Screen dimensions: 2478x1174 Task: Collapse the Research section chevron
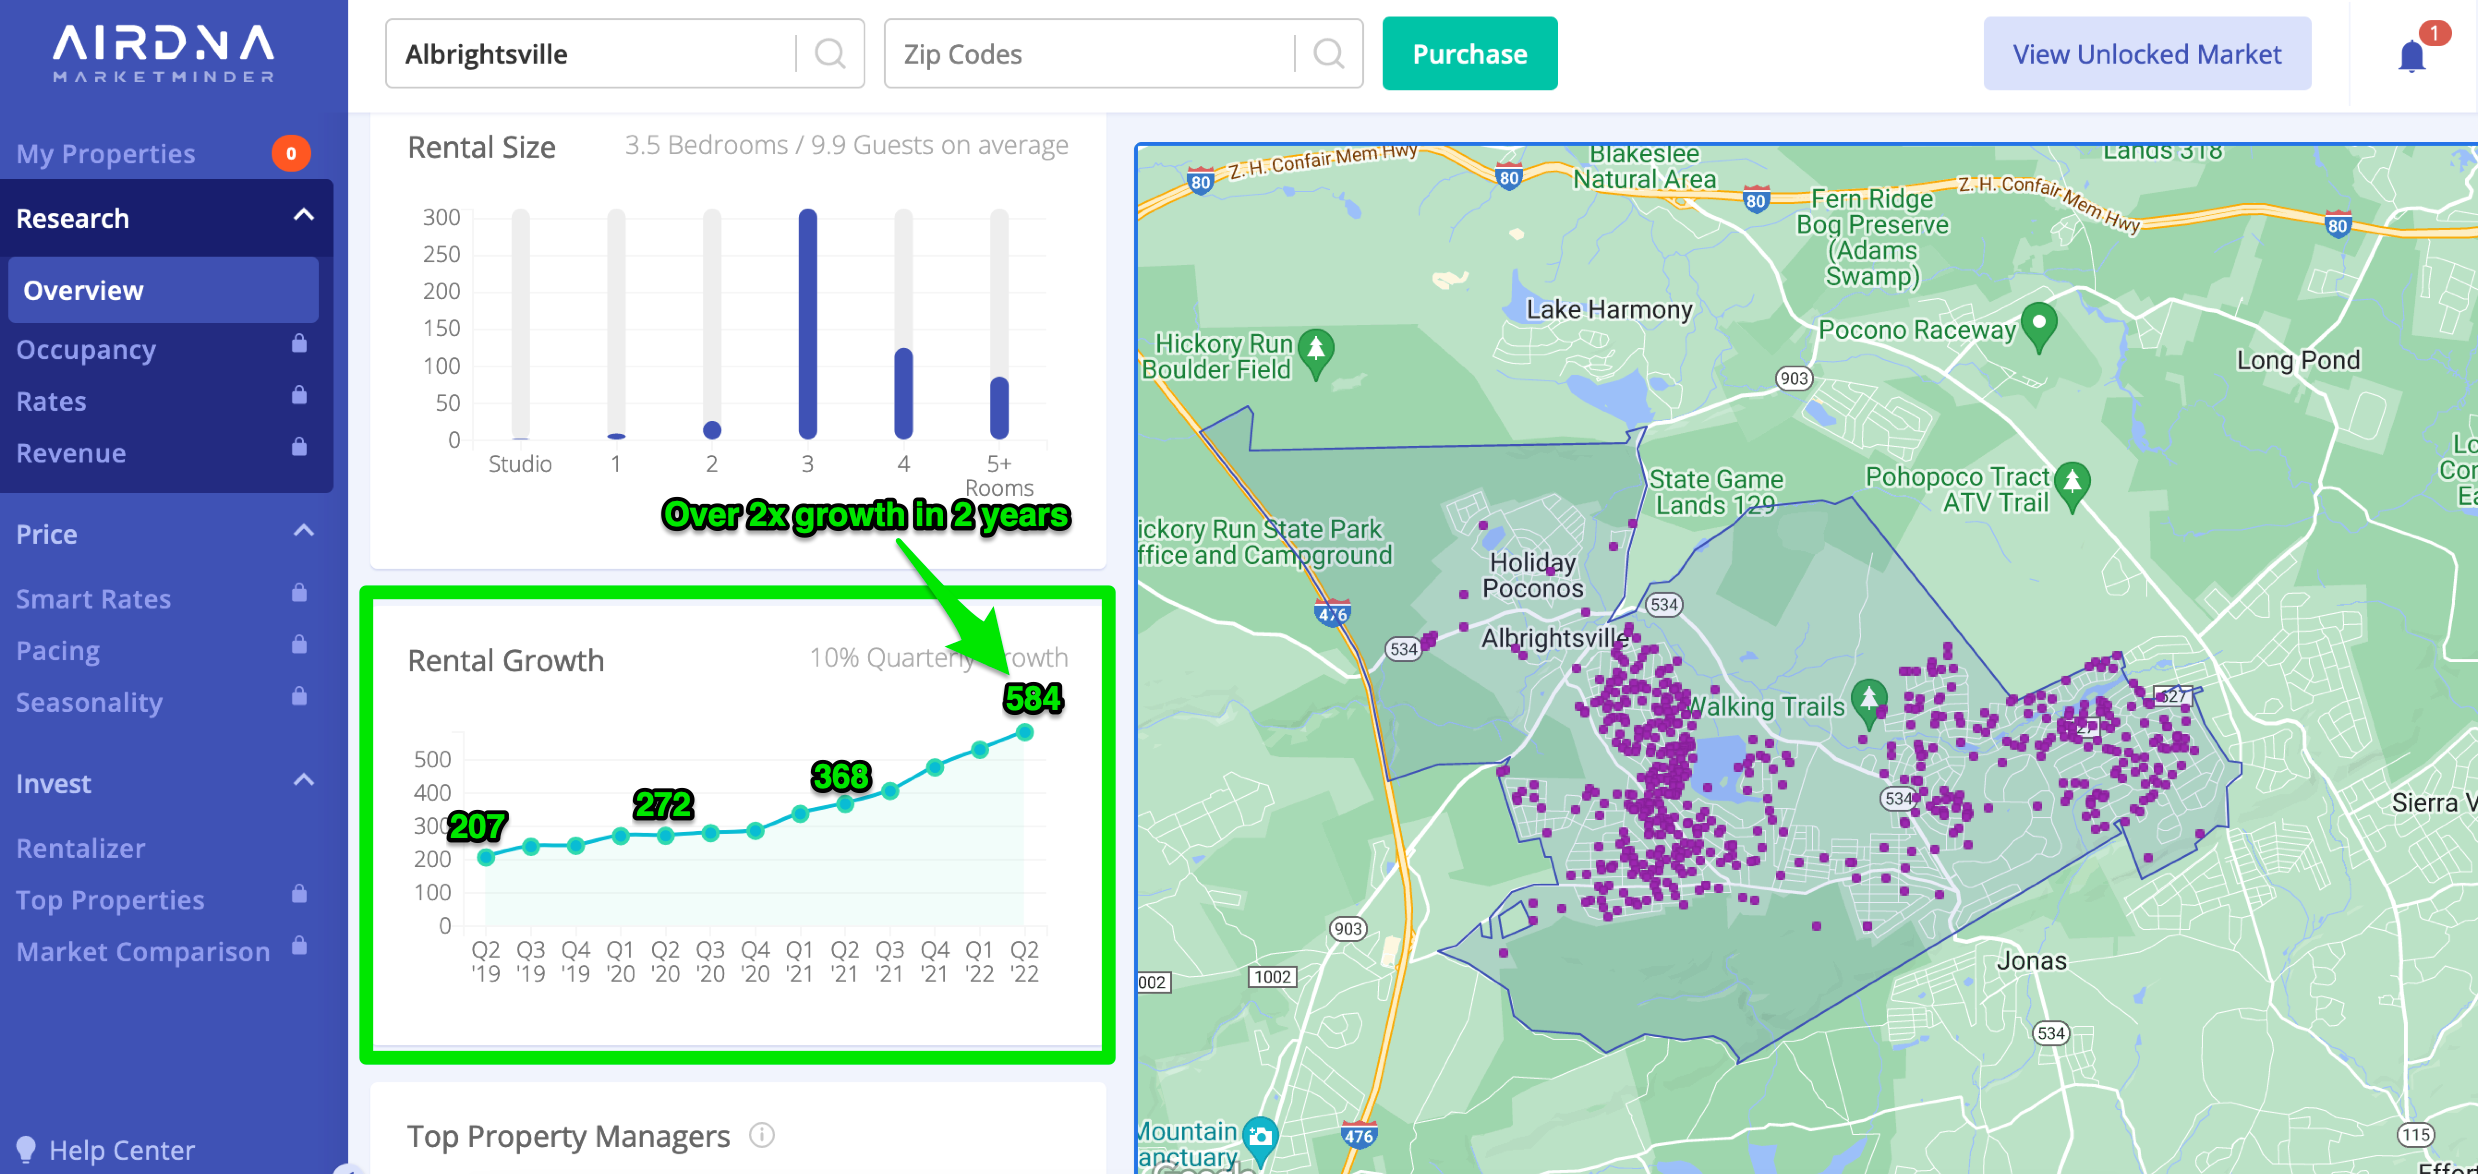(304, 215)
